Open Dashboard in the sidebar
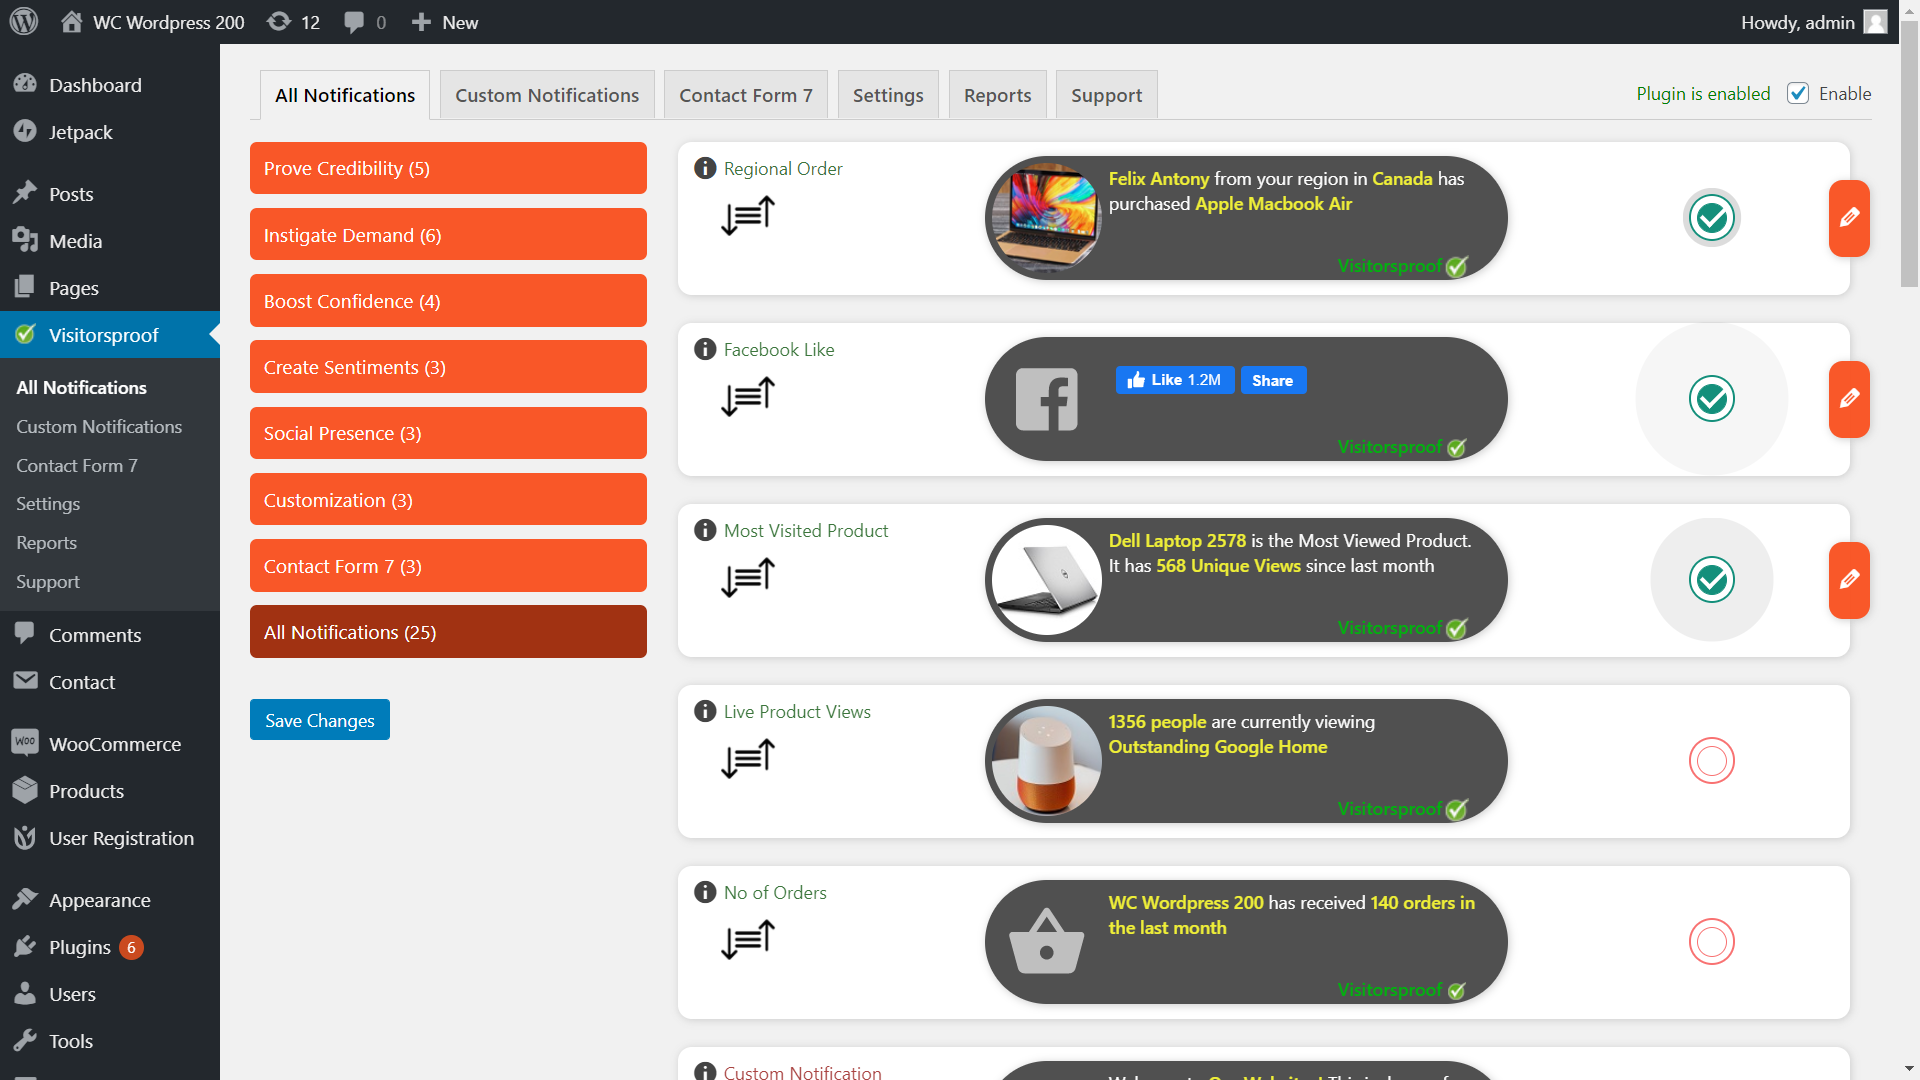 click(x=110, y=85)
